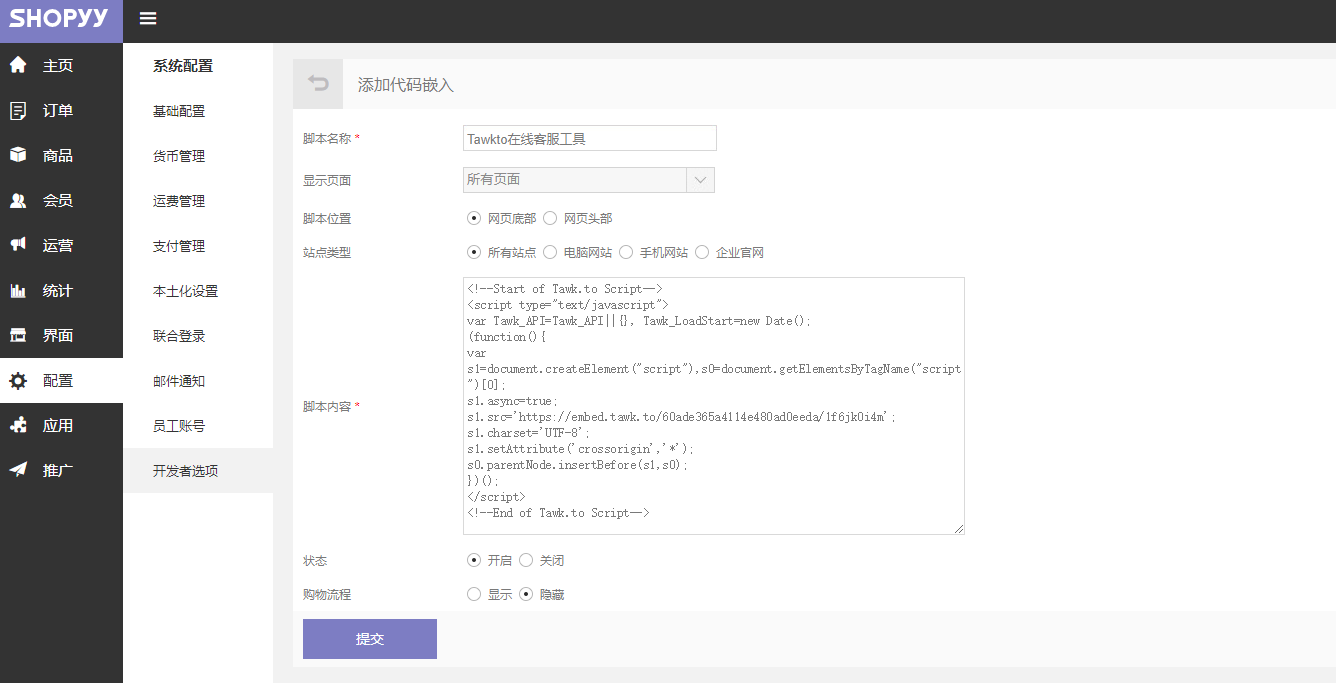Click the members icon beside 会员
Image resolution: width=1336 pixels, height=683 pixels.
(x=18, y=200)
